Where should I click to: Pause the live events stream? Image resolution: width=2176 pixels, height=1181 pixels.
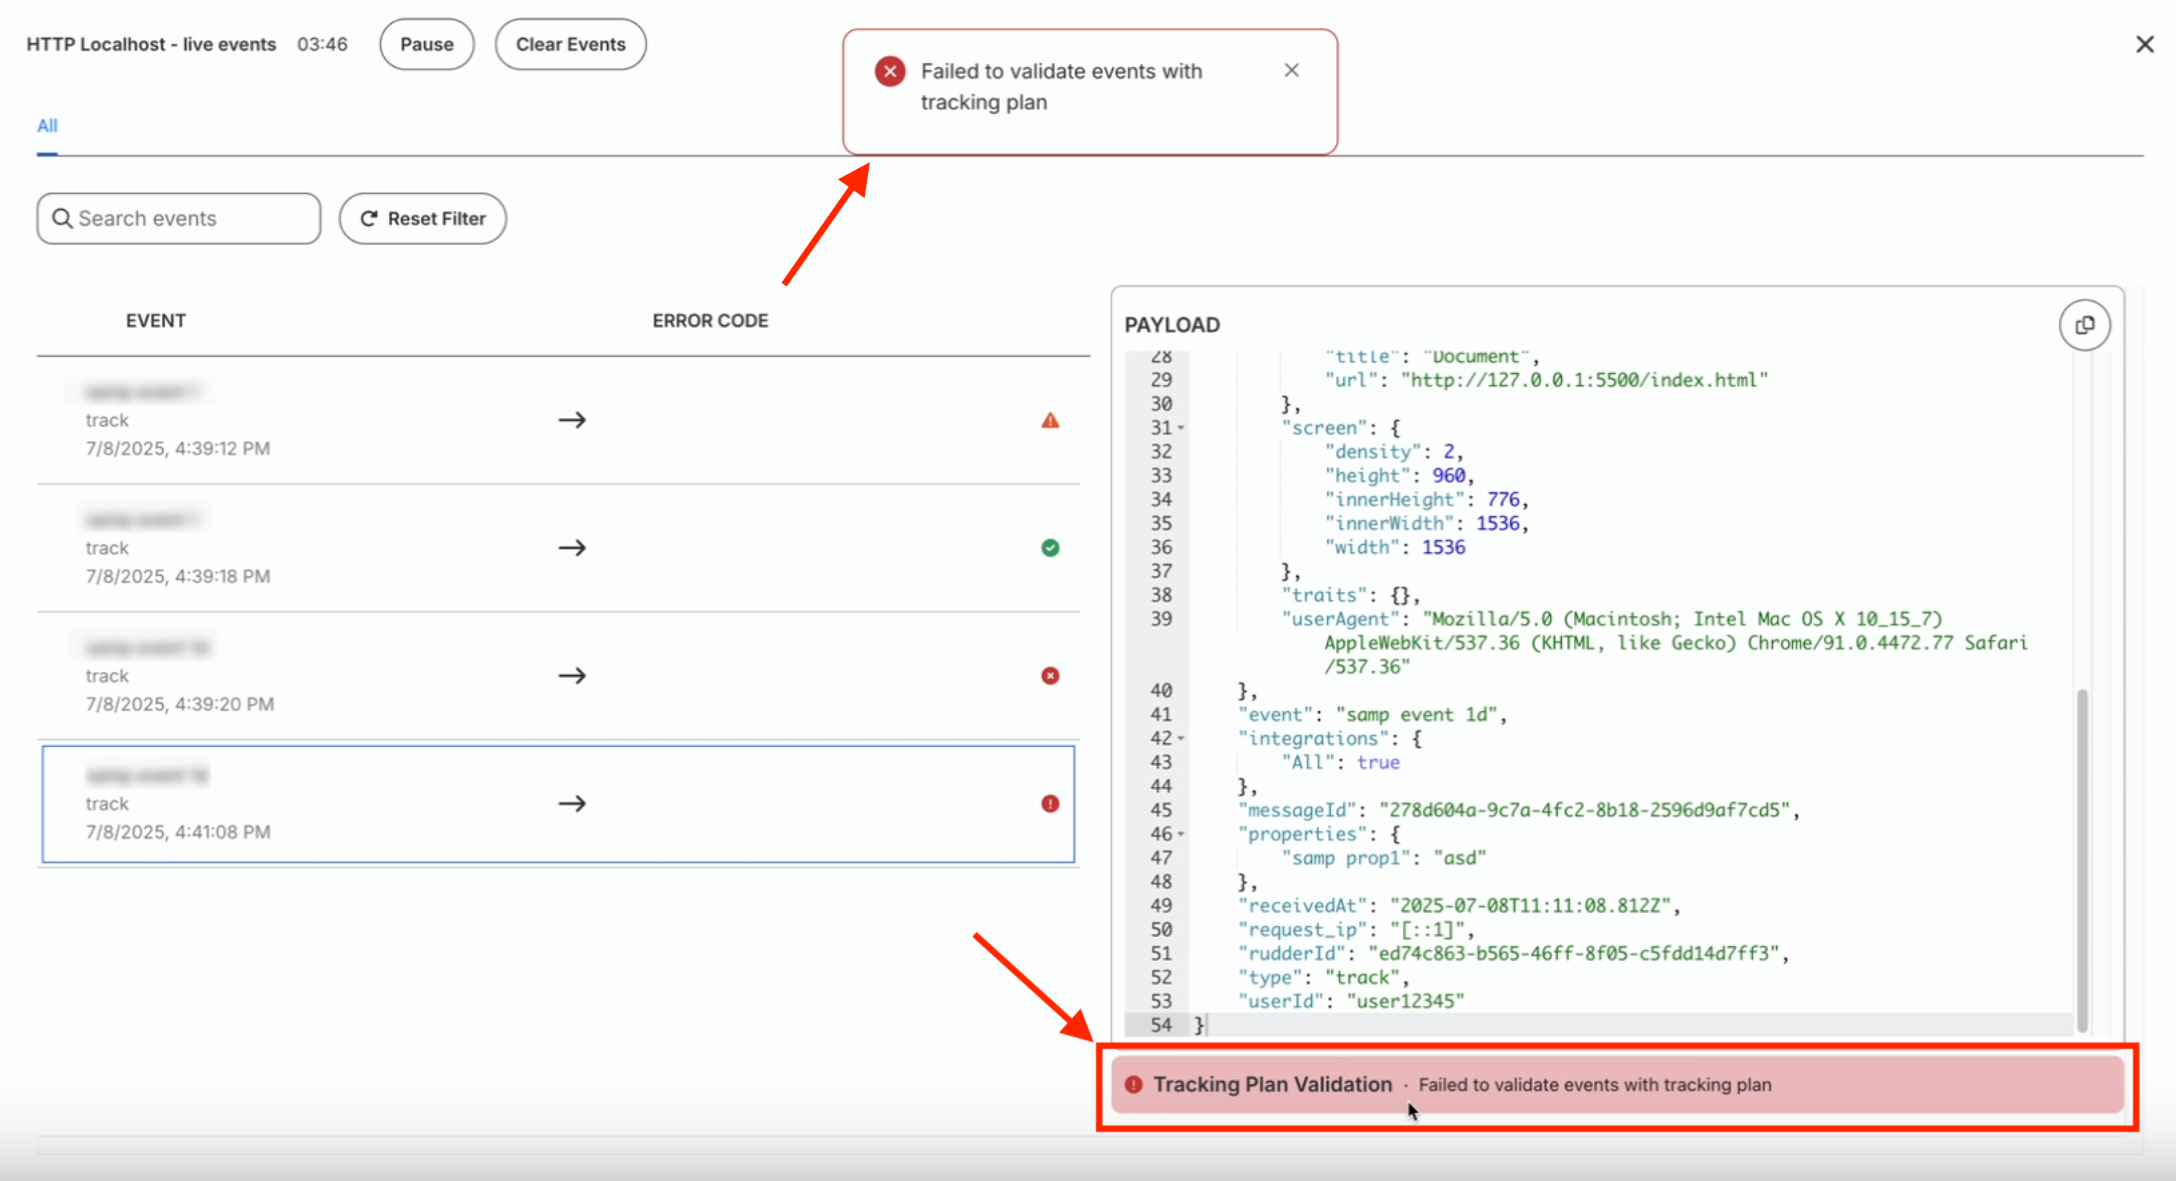[x=427, y=44]
